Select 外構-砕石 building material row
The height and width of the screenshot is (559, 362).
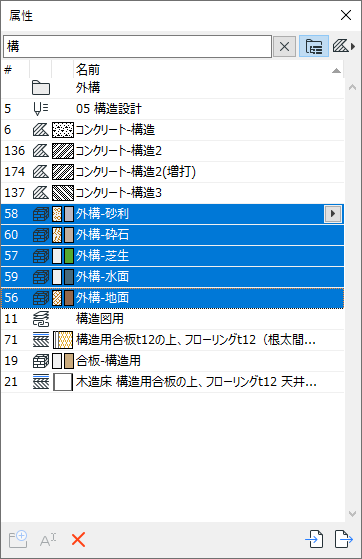173,235
